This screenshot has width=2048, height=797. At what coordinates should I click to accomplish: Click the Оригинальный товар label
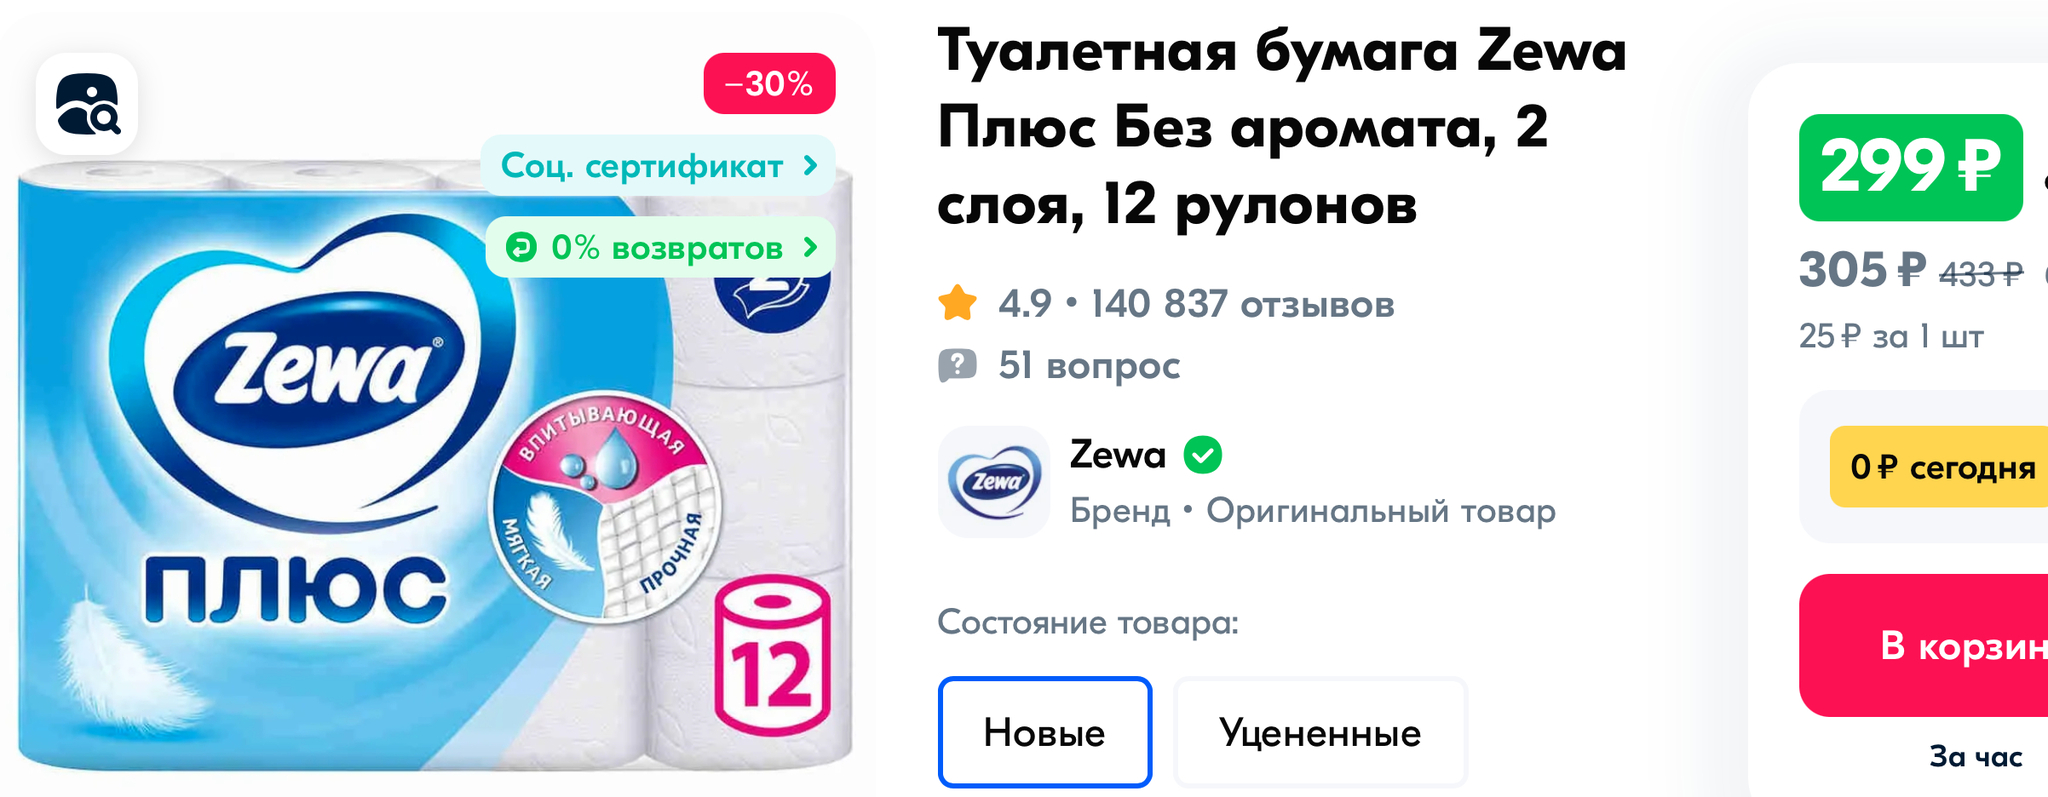point(1381,511)
